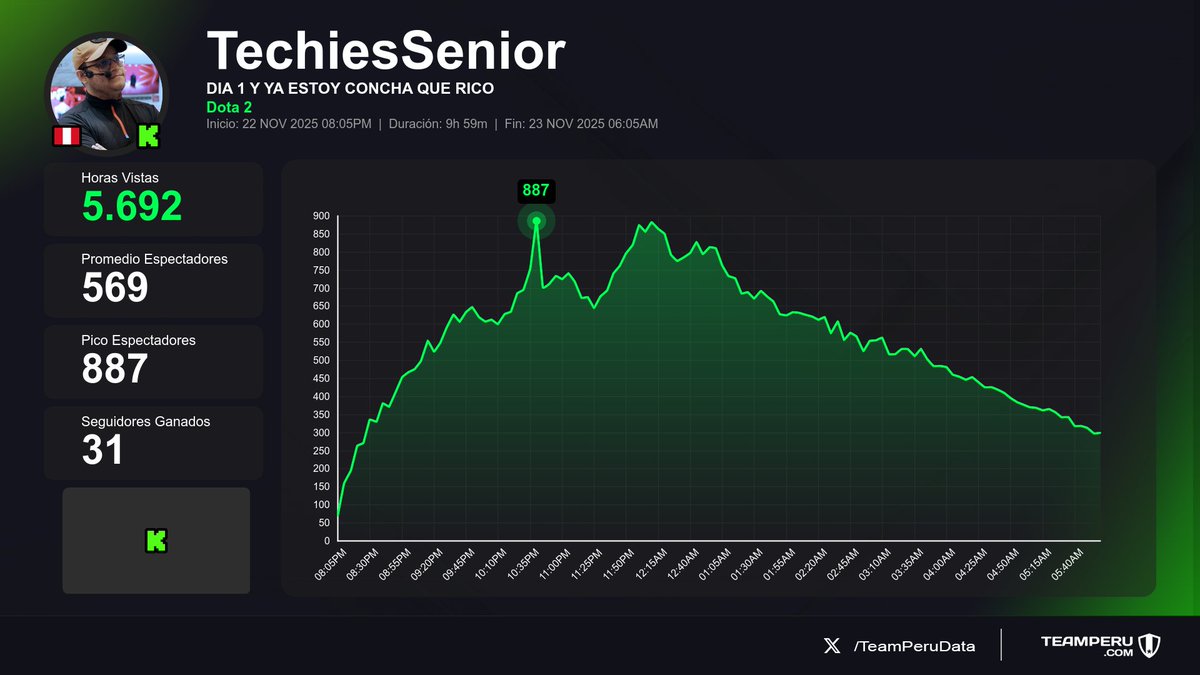Click the Seguidores Ganados label
The width and height of the screenshot is (1200, 675).
(146, 422)
